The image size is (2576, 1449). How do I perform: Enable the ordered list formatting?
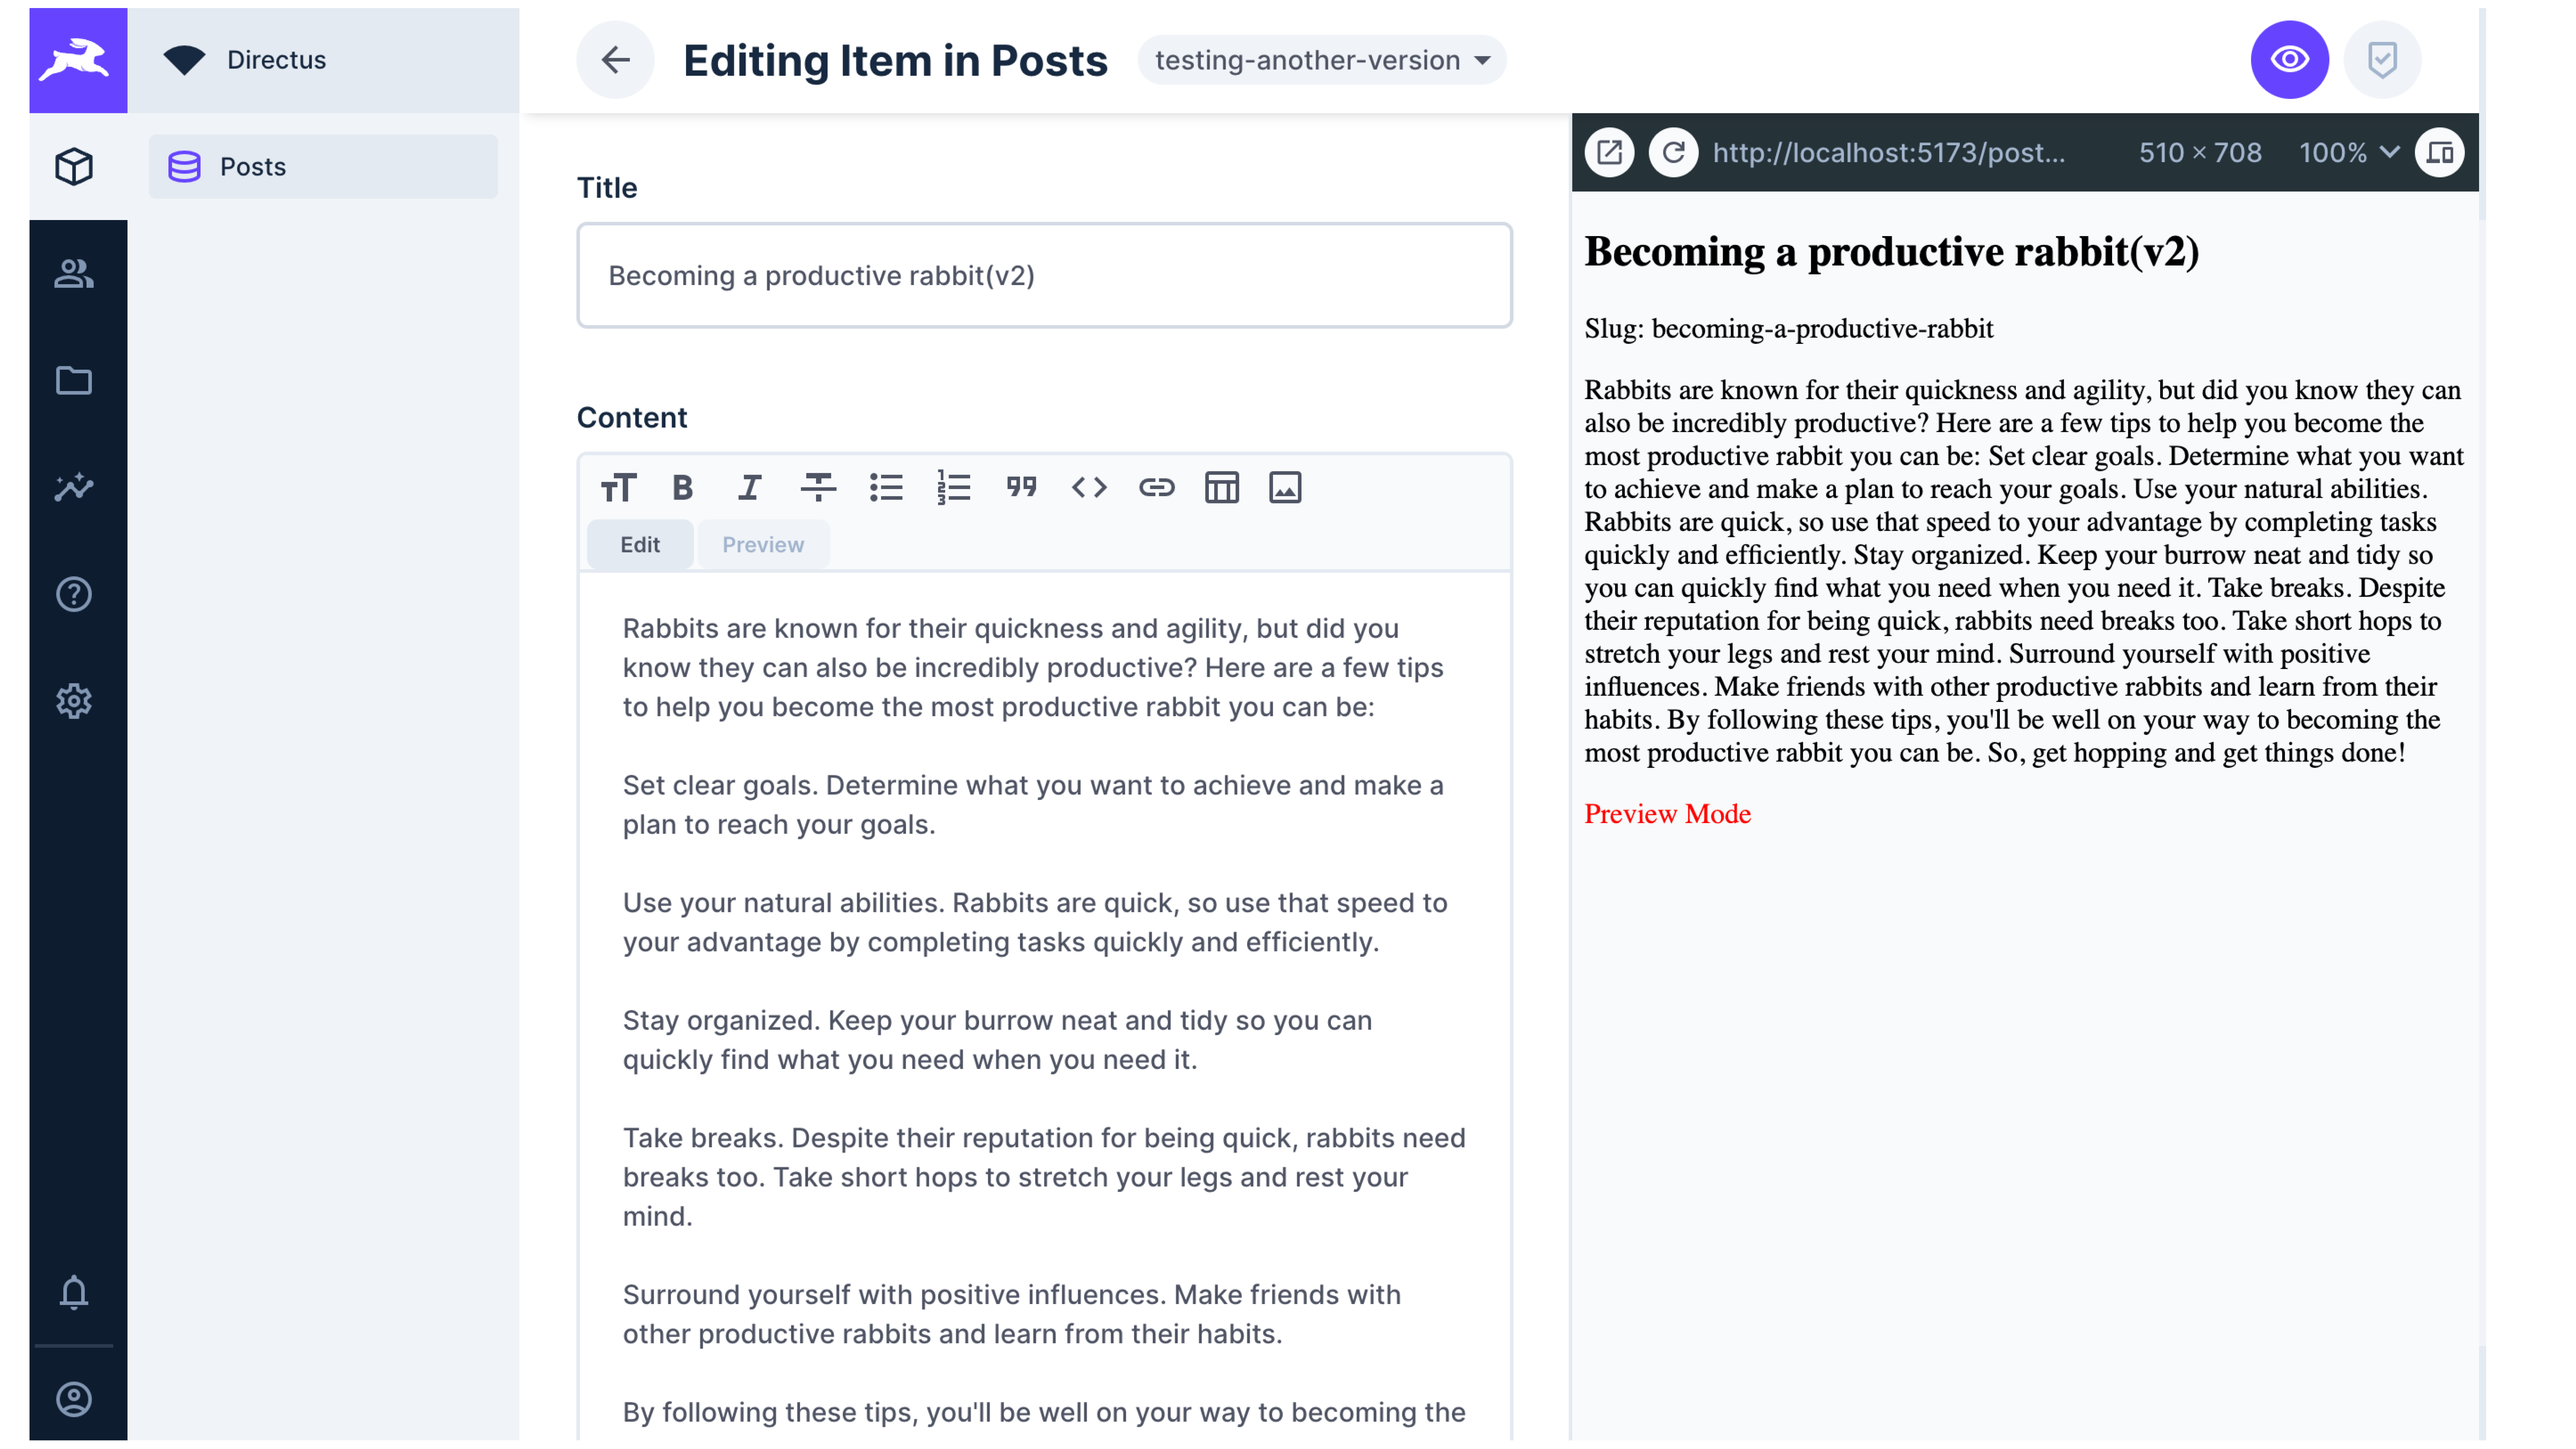[954, 487]
